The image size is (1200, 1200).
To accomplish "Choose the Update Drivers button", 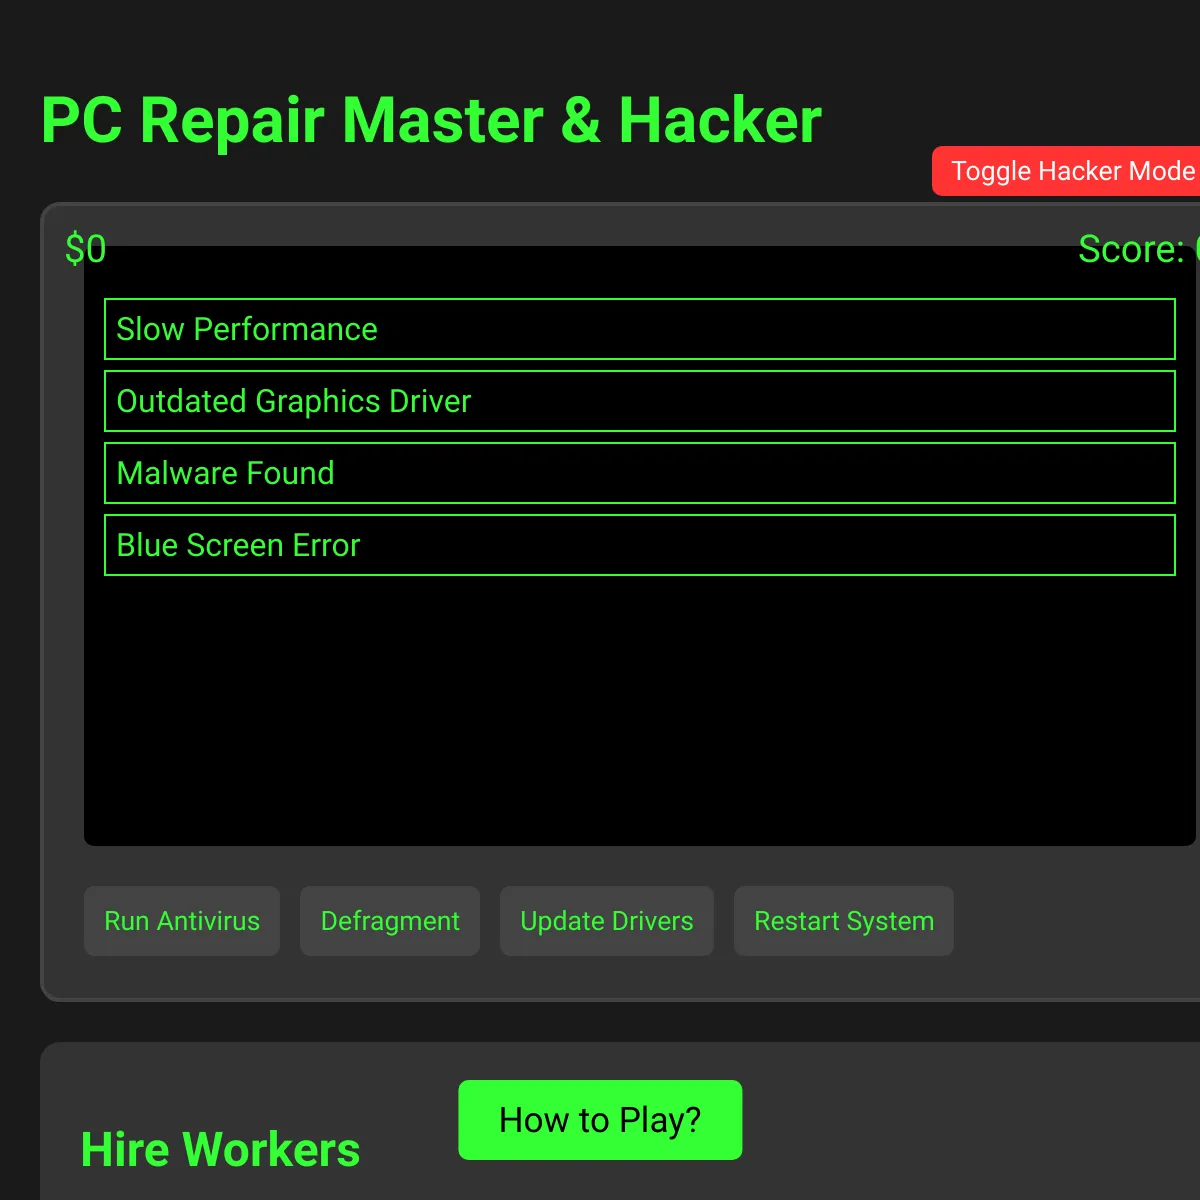I will tap(607, 921).
